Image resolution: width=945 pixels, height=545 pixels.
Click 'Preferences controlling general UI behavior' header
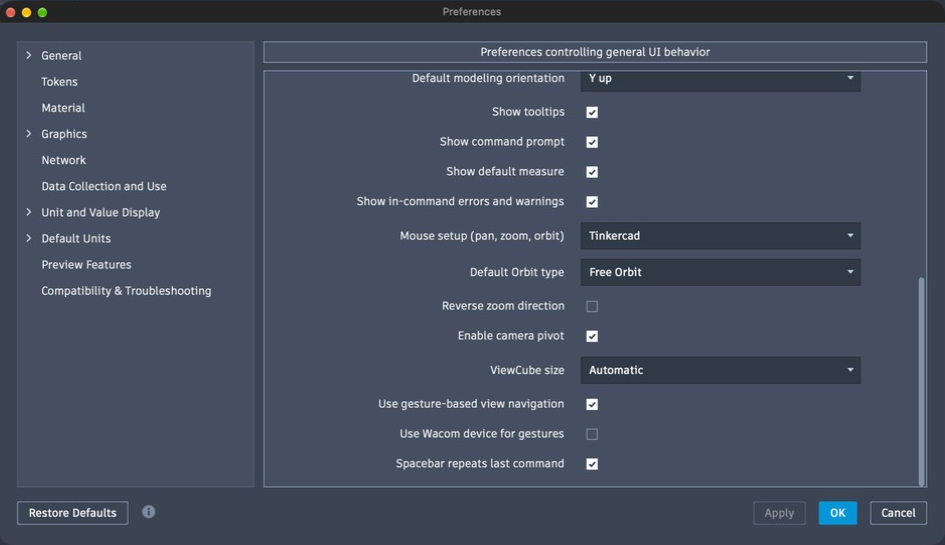[x=595, y=52]
